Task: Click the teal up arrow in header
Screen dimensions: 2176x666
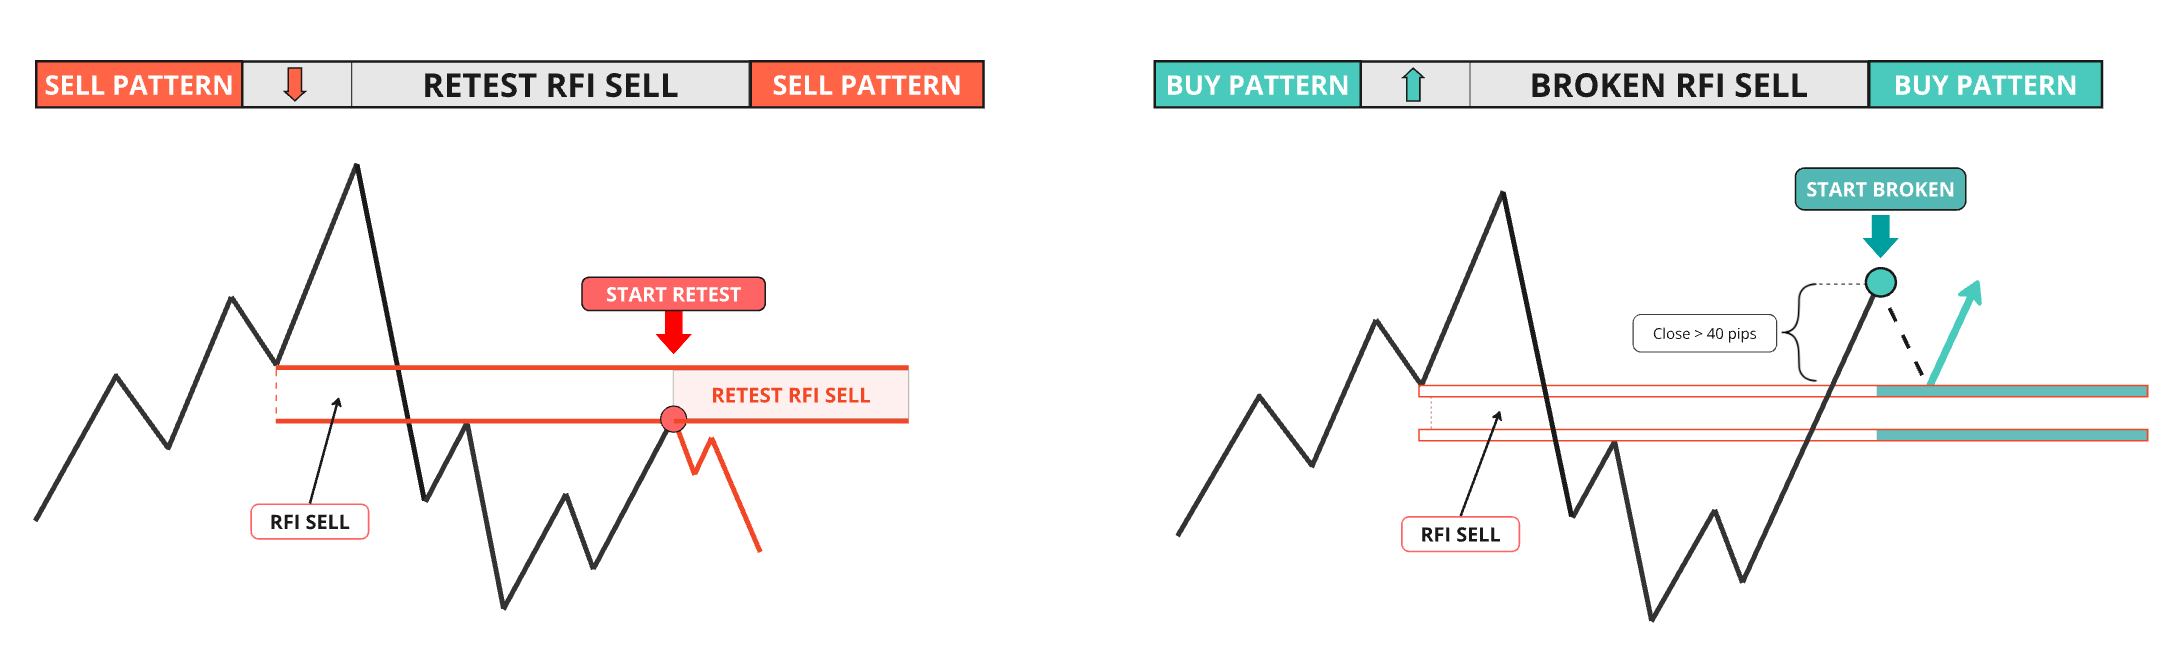Action: (1413, 84)
